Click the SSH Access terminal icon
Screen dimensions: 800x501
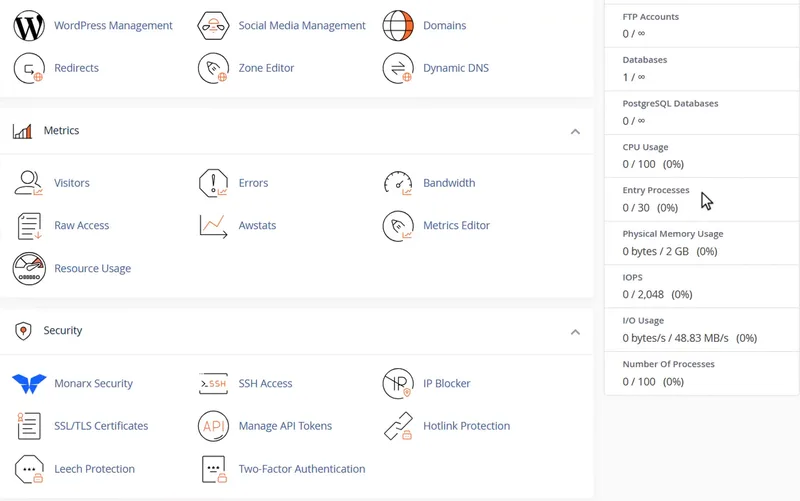click(213, 384)
